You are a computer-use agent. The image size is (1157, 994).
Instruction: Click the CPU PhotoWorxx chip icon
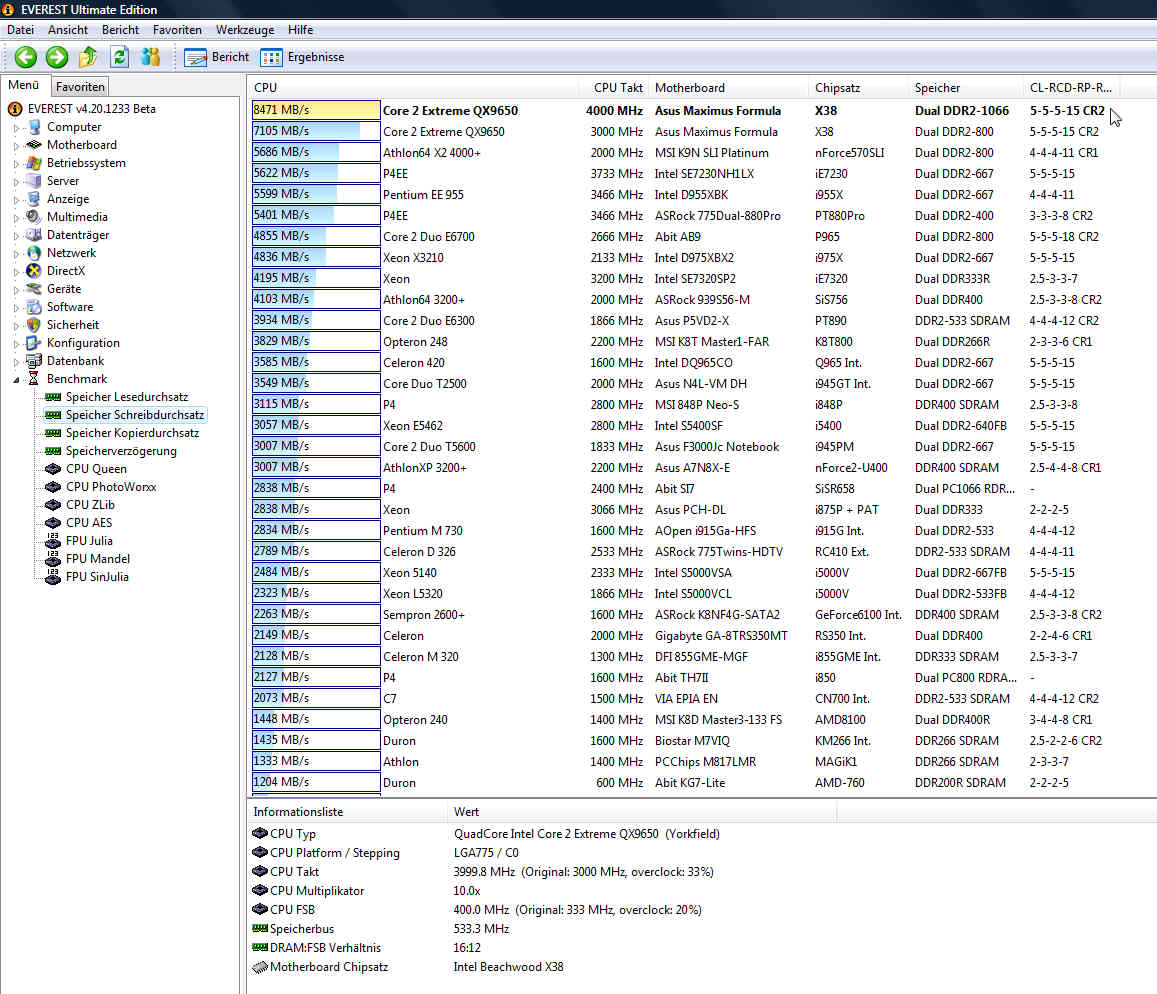point(52,487)
